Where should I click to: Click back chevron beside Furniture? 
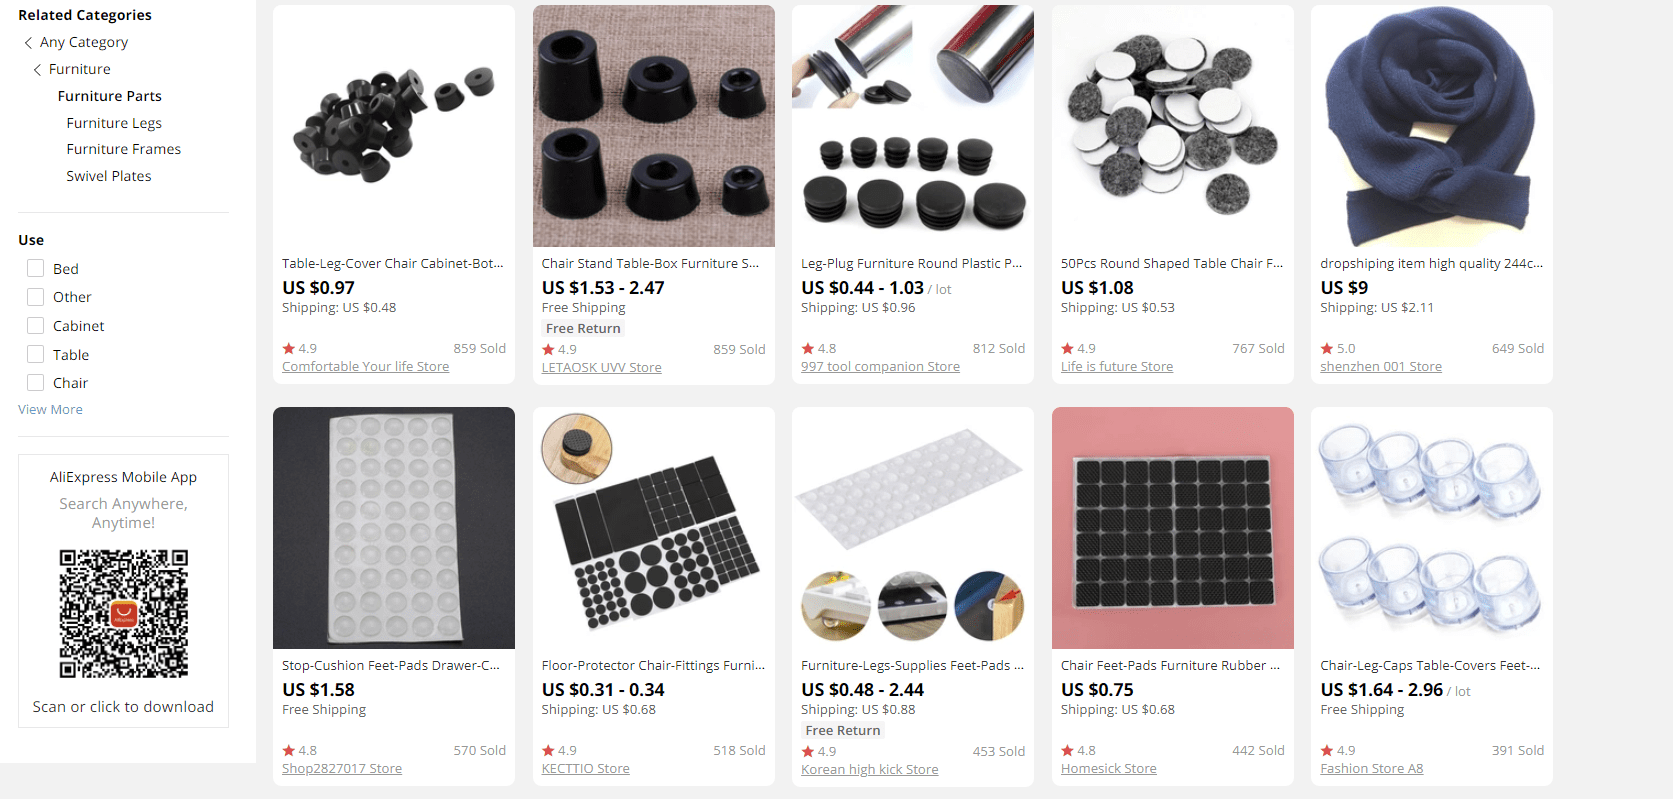pyautogui.click(x=37, y=70)
